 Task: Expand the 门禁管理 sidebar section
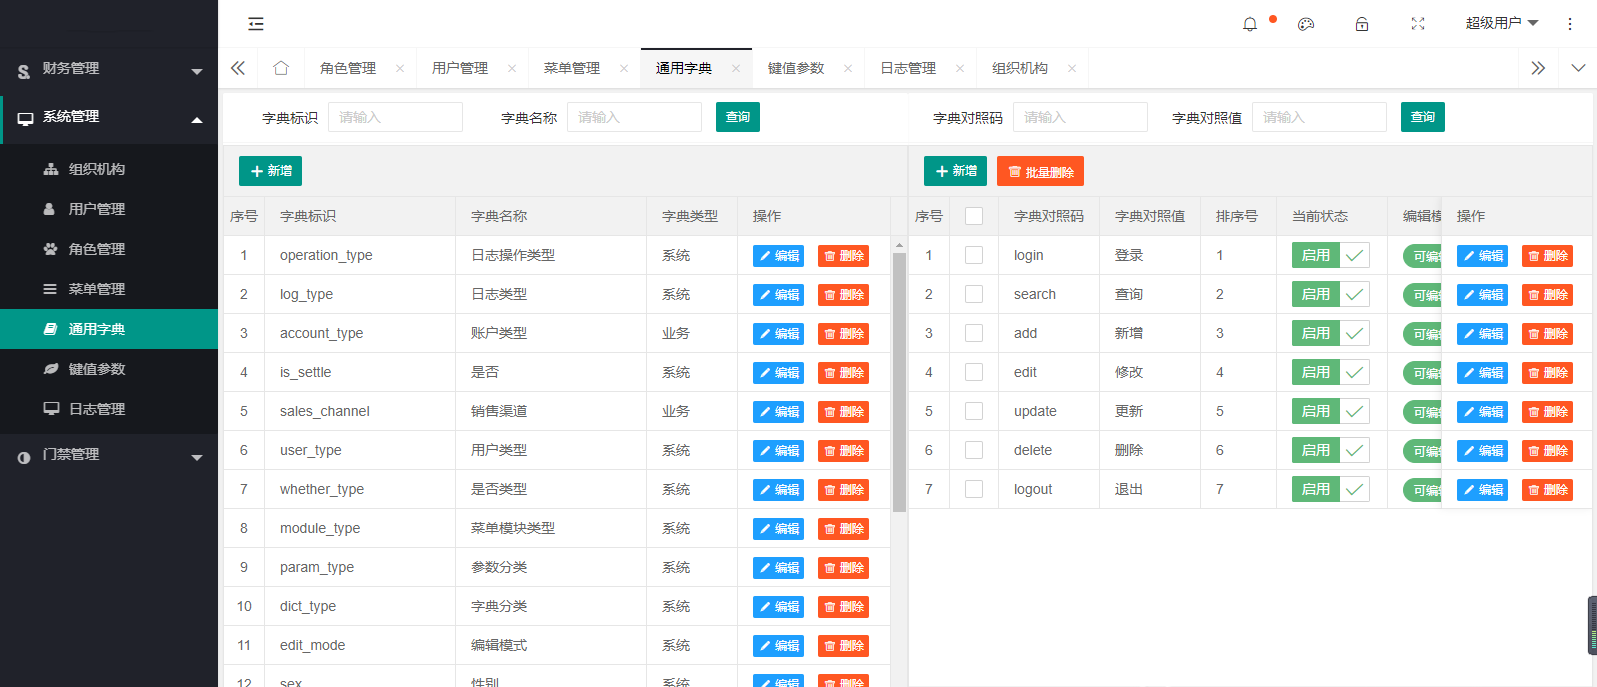click(109, 455)
